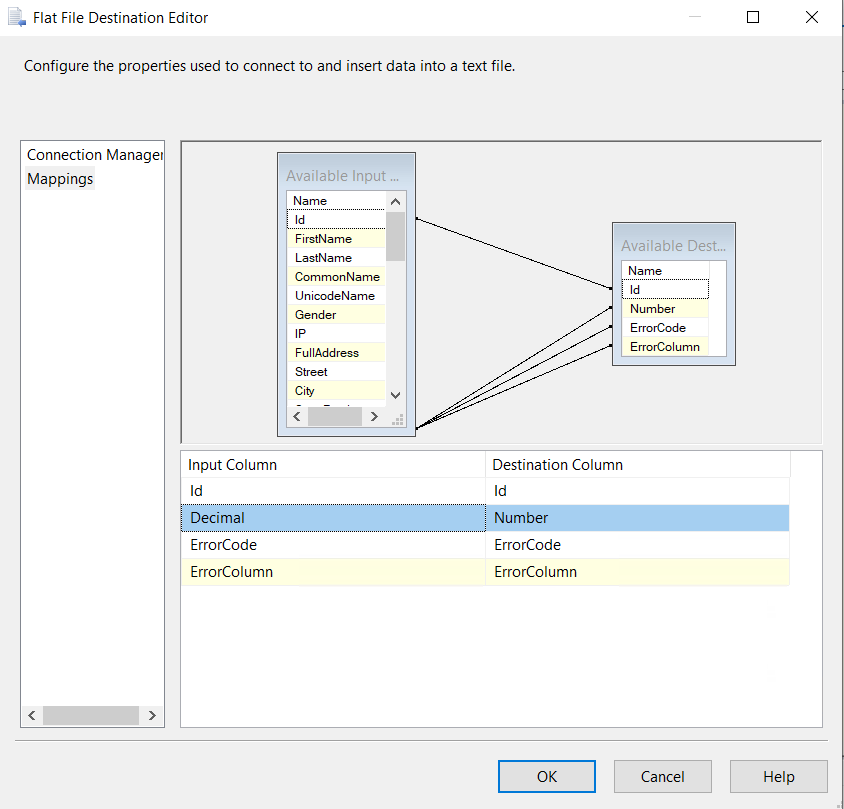Image resolution: width=844 pixels, height=809 pixels.
Task: Switch to the Mappings page
Action: (60, 179)
